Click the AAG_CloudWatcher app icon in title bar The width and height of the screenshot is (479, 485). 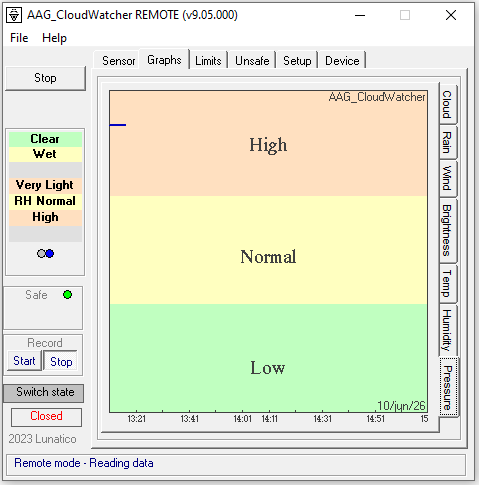[x=14, y=15]
